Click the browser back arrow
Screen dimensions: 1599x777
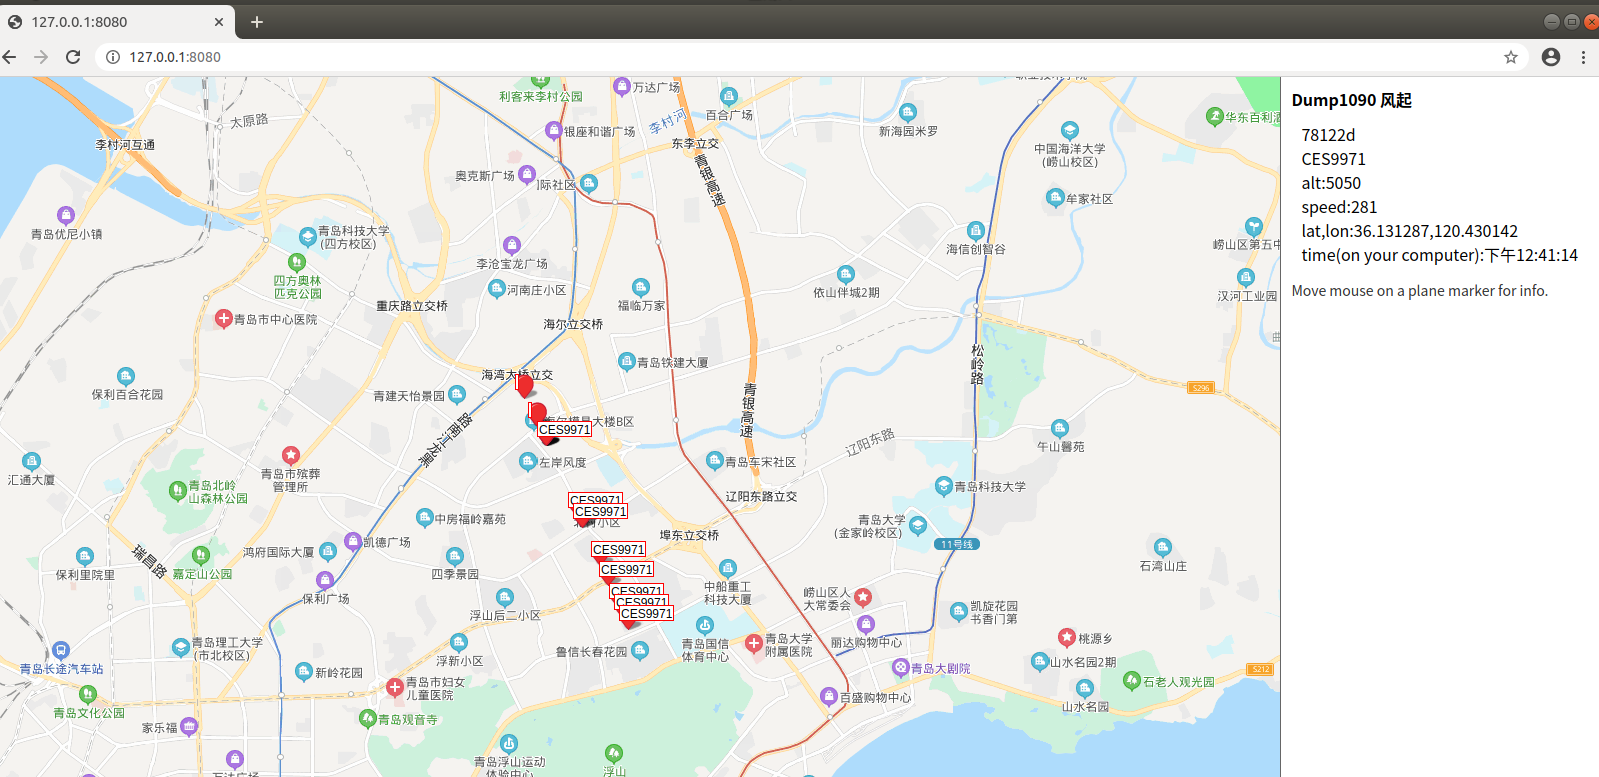10,57
